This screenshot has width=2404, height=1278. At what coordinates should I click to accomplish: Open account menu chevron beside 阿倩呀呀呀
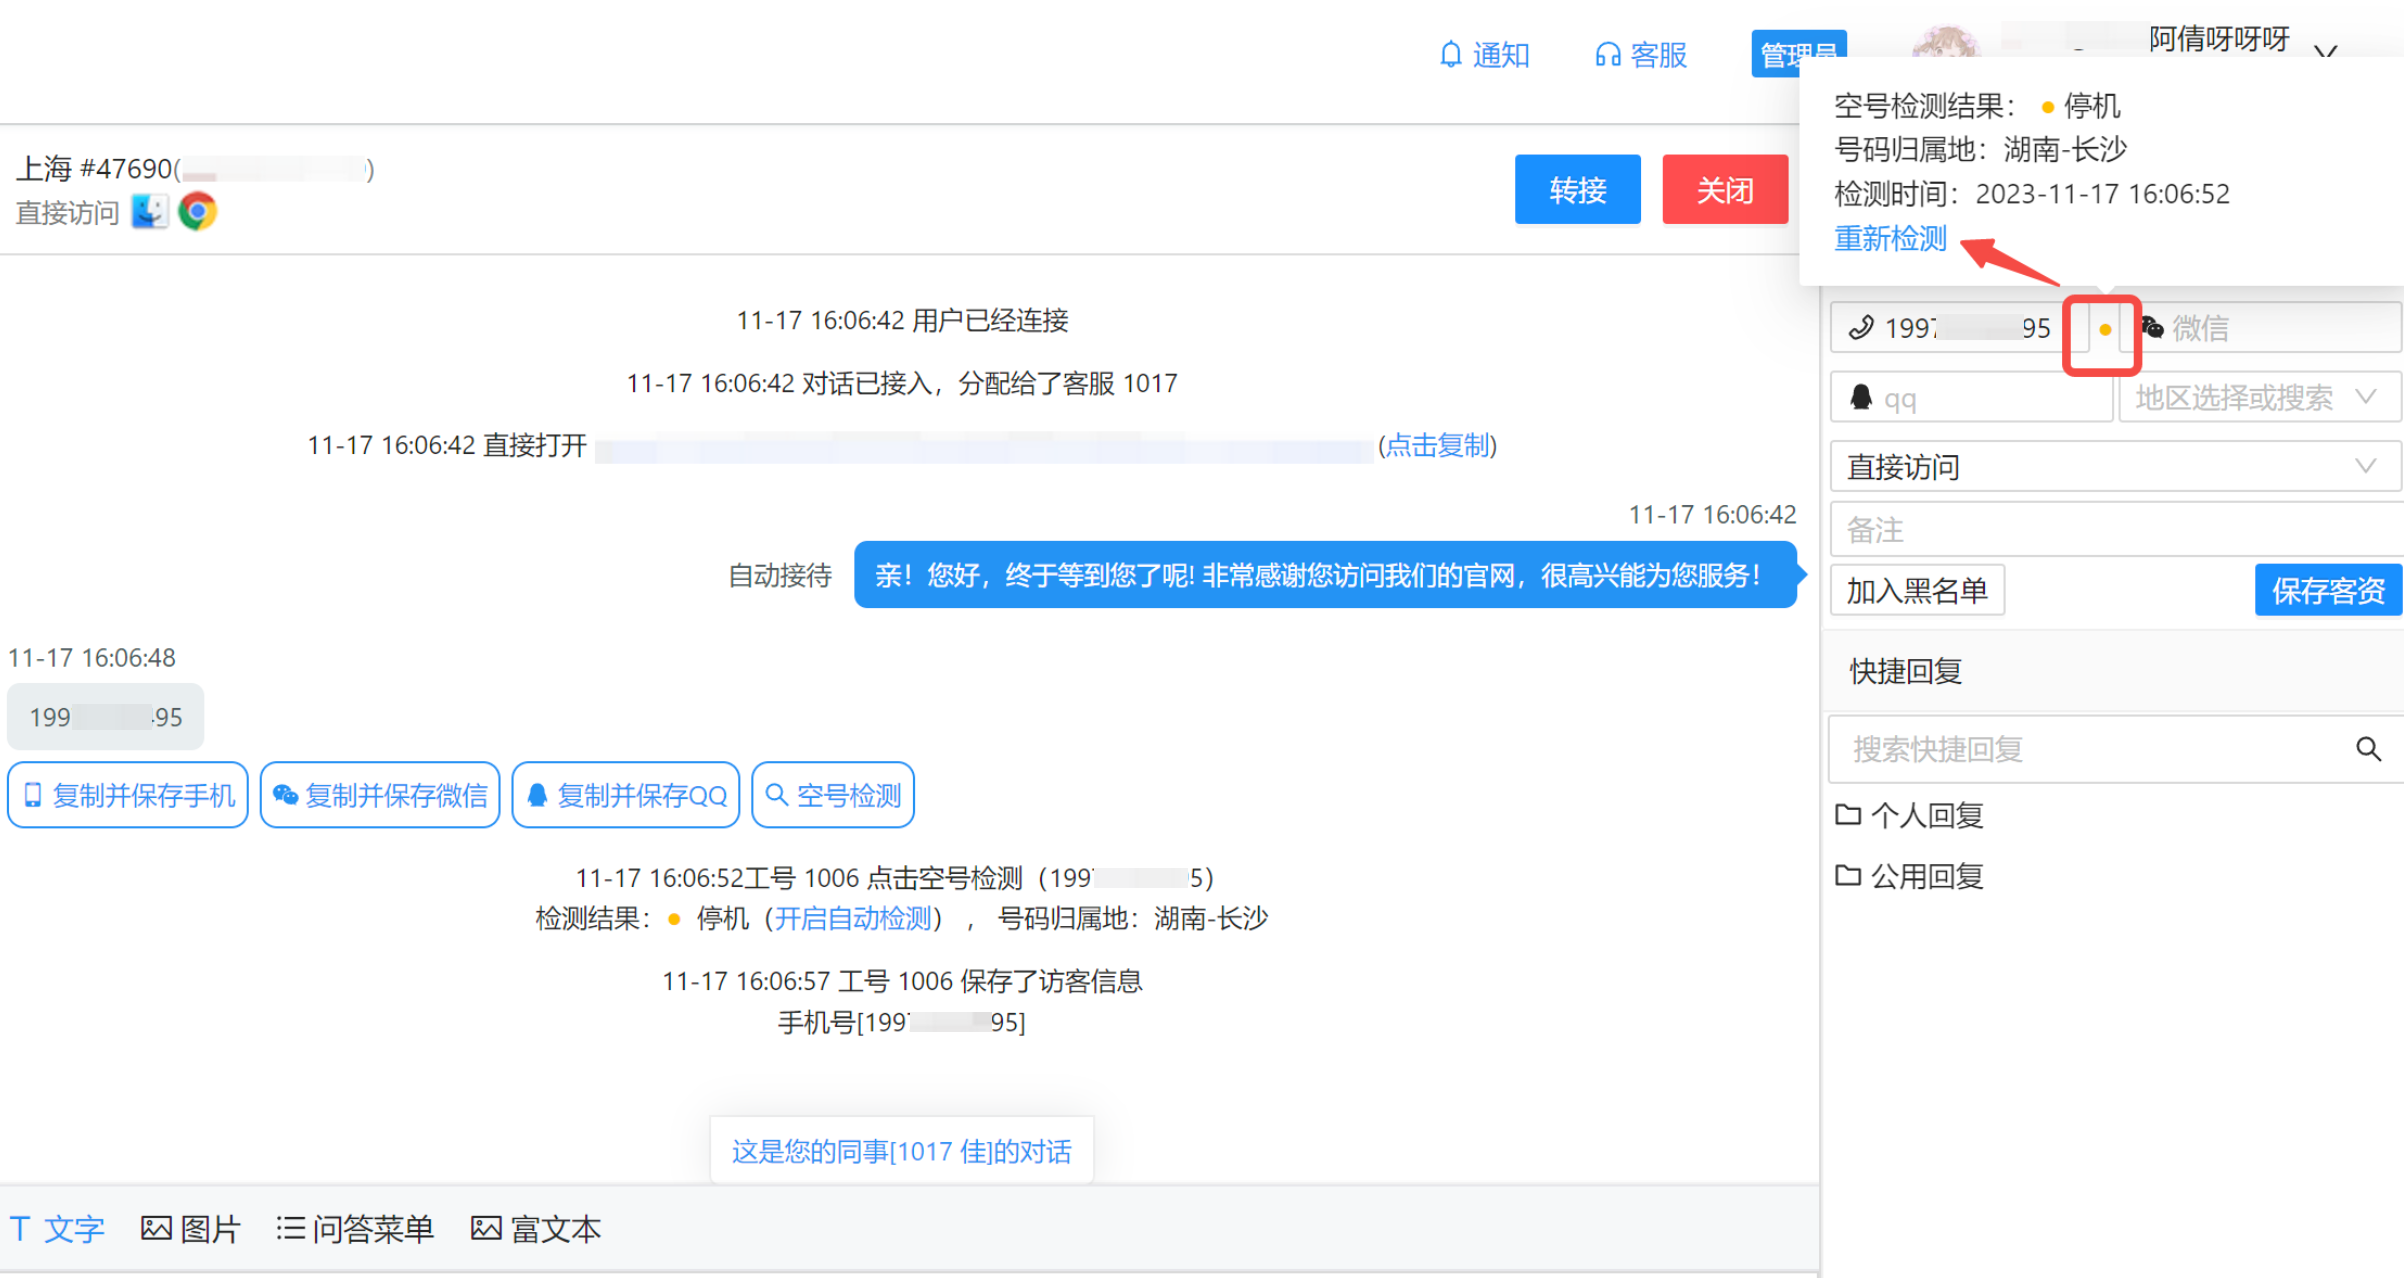(2327, 52)
